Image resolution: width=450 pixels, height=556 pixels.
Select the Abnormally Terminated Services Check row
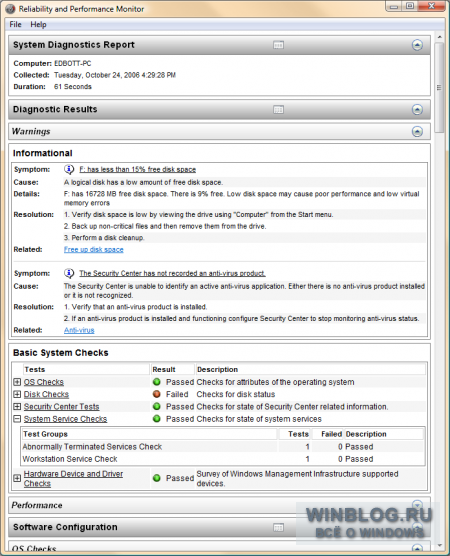pos(223,447)
